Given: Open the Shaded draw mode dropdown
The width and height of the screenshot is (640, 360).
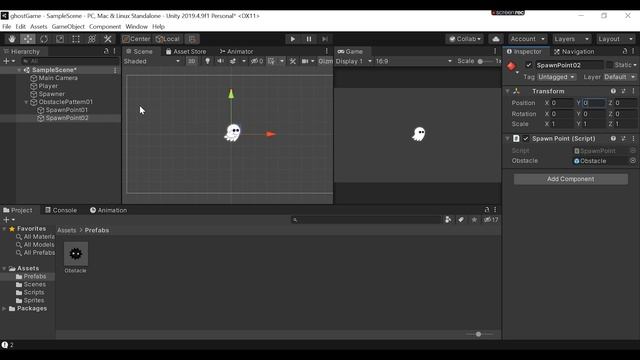Looking at the screenshot, I should pos(152,61).
